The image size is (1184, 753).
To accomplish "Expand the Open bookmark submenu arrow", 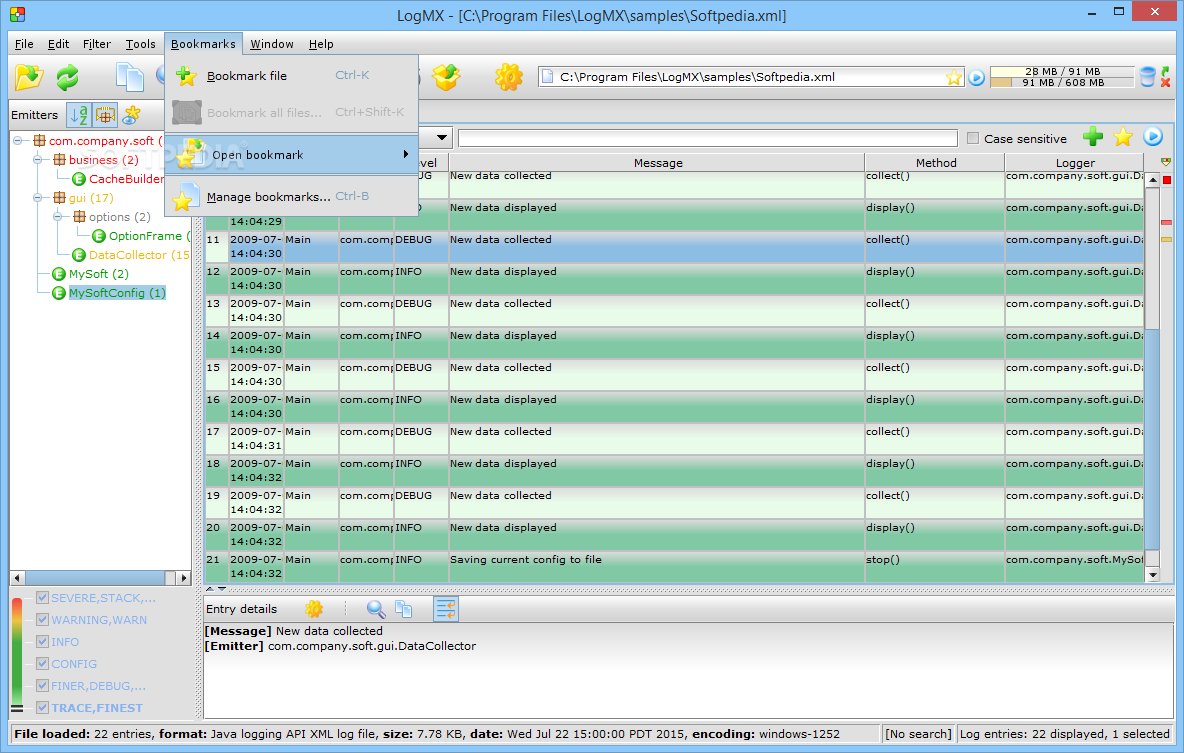I will (x=406, y=154).
